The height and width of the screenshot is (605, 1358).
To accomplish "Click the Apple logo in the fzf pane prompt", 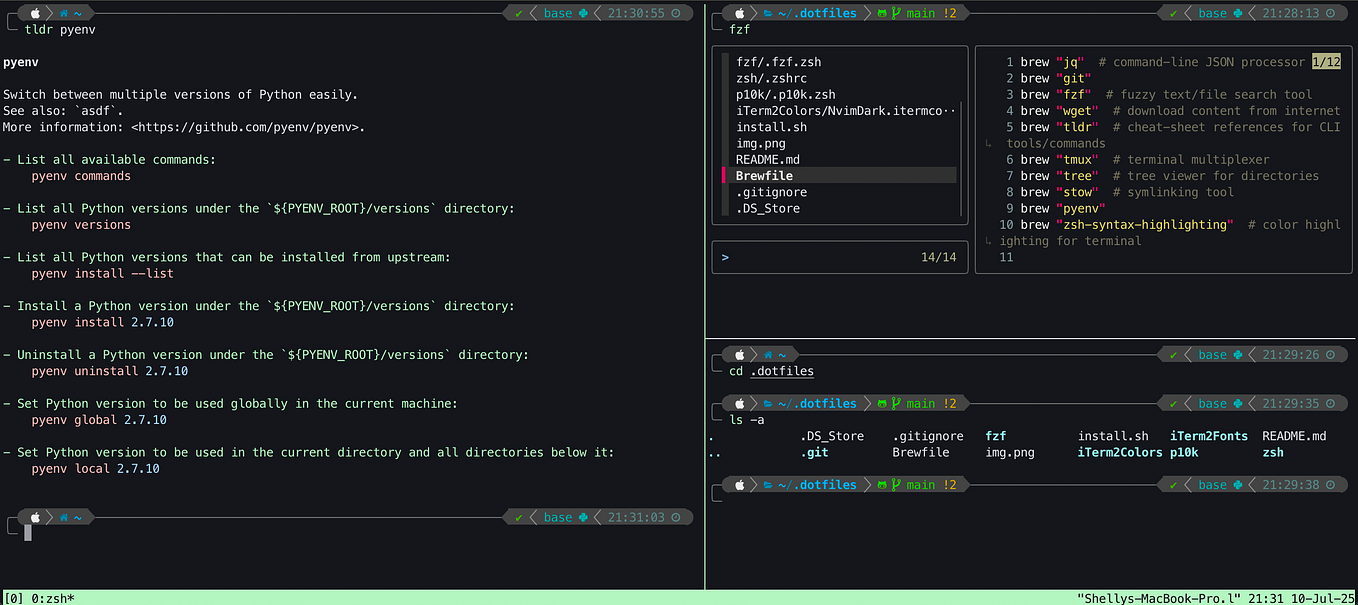I will click(739, 13).
